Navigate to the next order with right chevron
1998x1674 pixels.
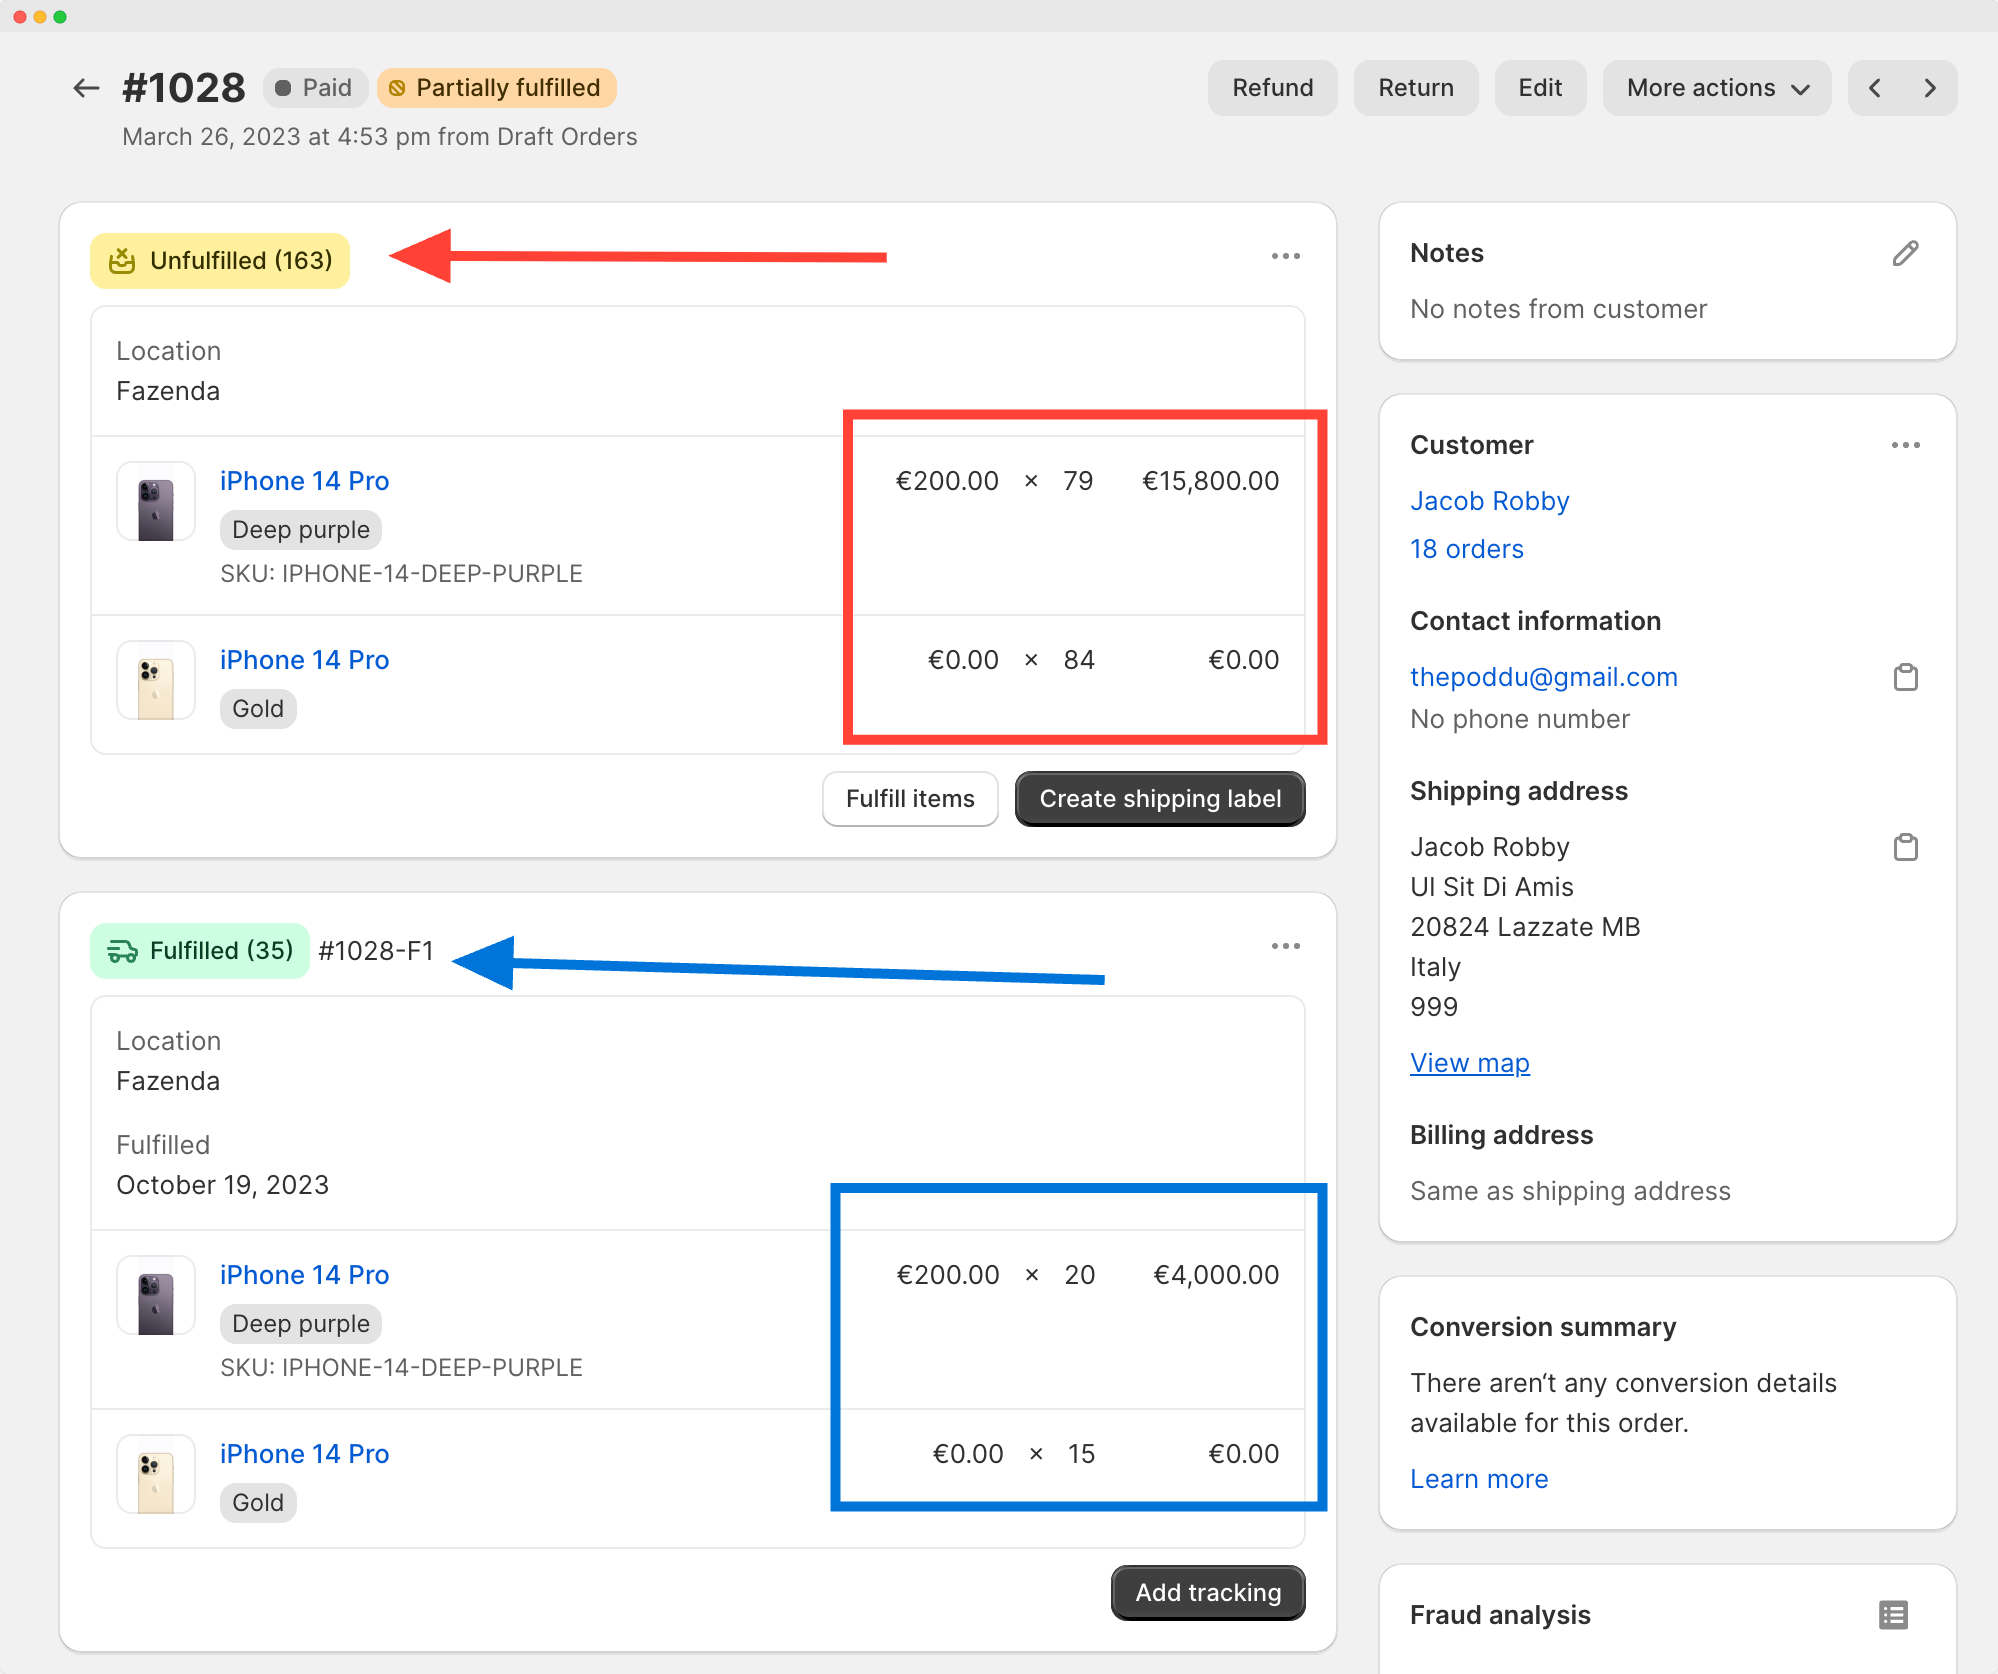click(1930, 88)
